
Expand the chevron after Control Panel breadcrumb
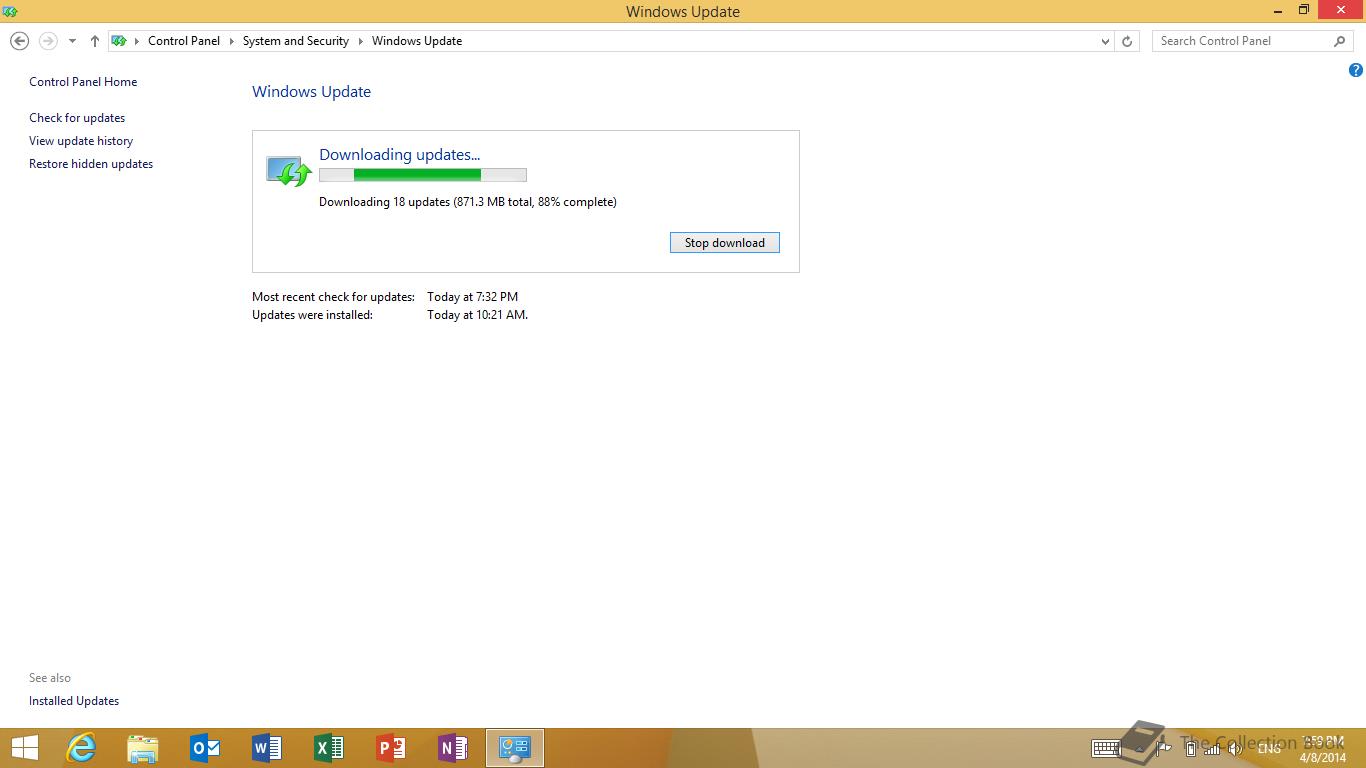pyautogui.click(x=232, y=41)
